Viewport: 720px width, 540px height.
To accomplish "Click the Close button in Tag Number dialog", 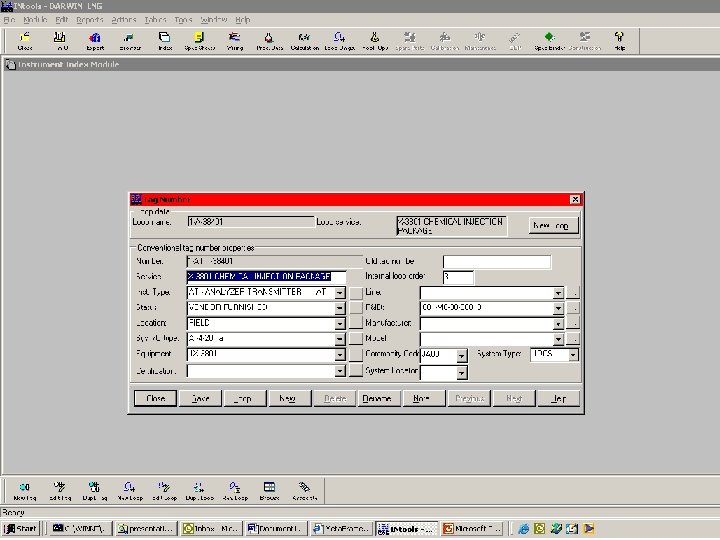I will coord(155,398).
